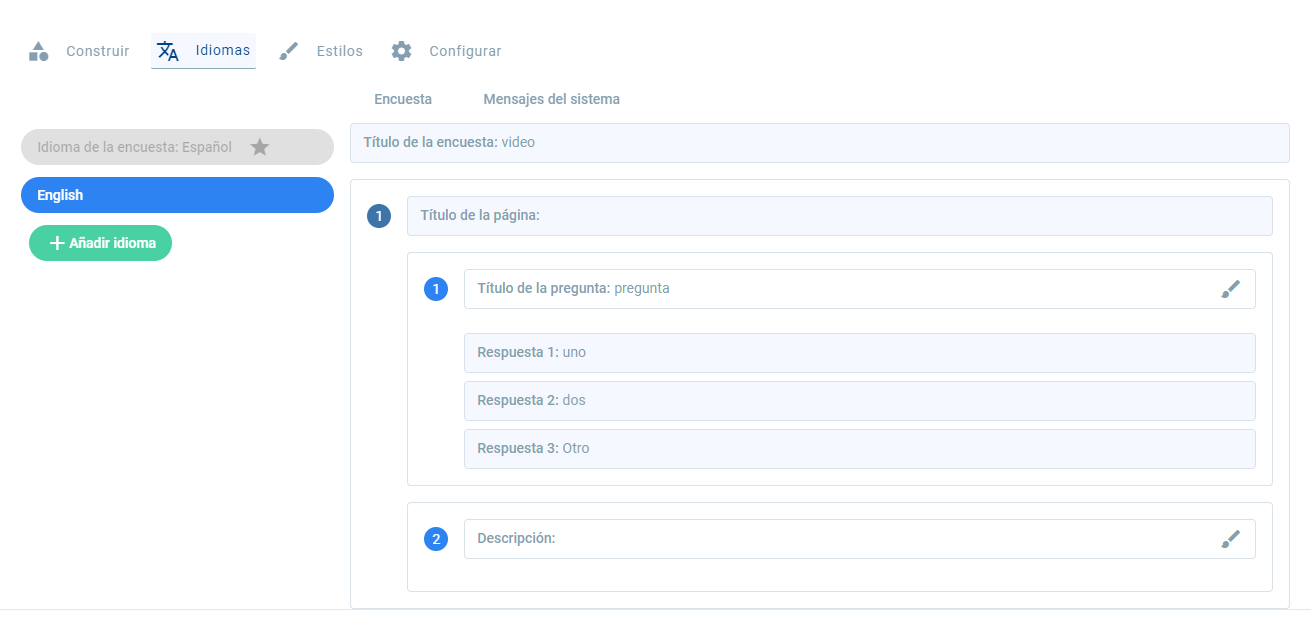1311x618 pixels.
Task: Open the Estilos tab
Action: 320,51
